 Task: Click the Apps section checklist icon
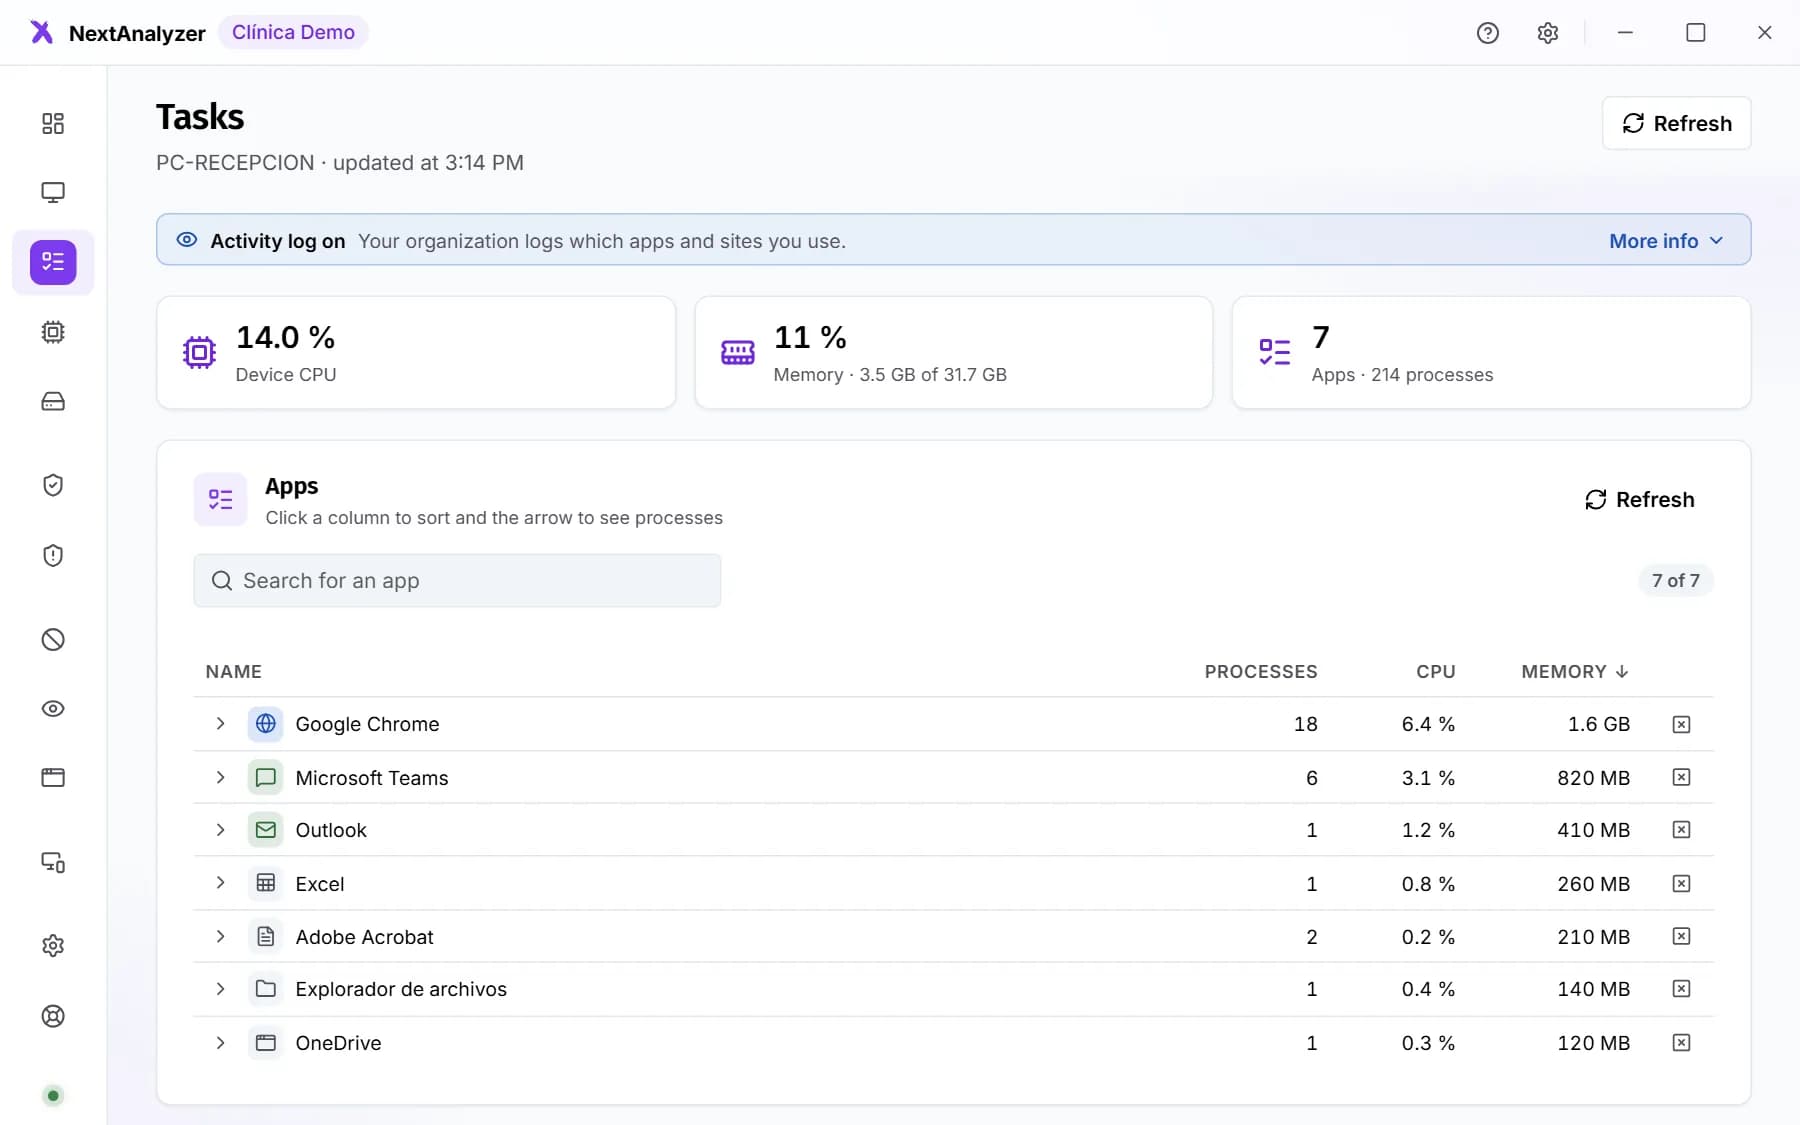click(220, 499)
